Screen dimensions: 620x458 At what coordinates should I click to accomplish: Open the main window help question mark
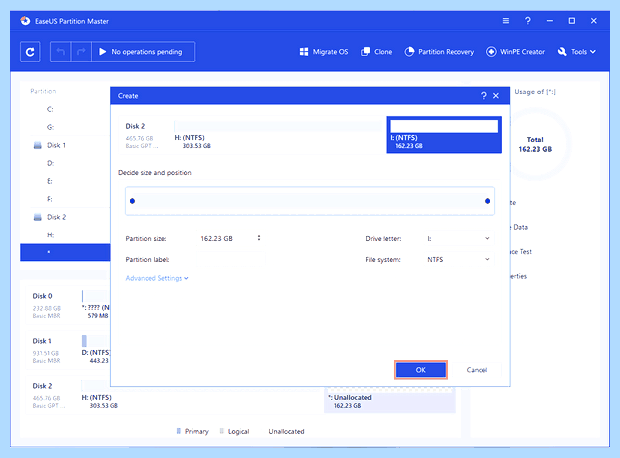pyautogui.click(x=527, y=21)
